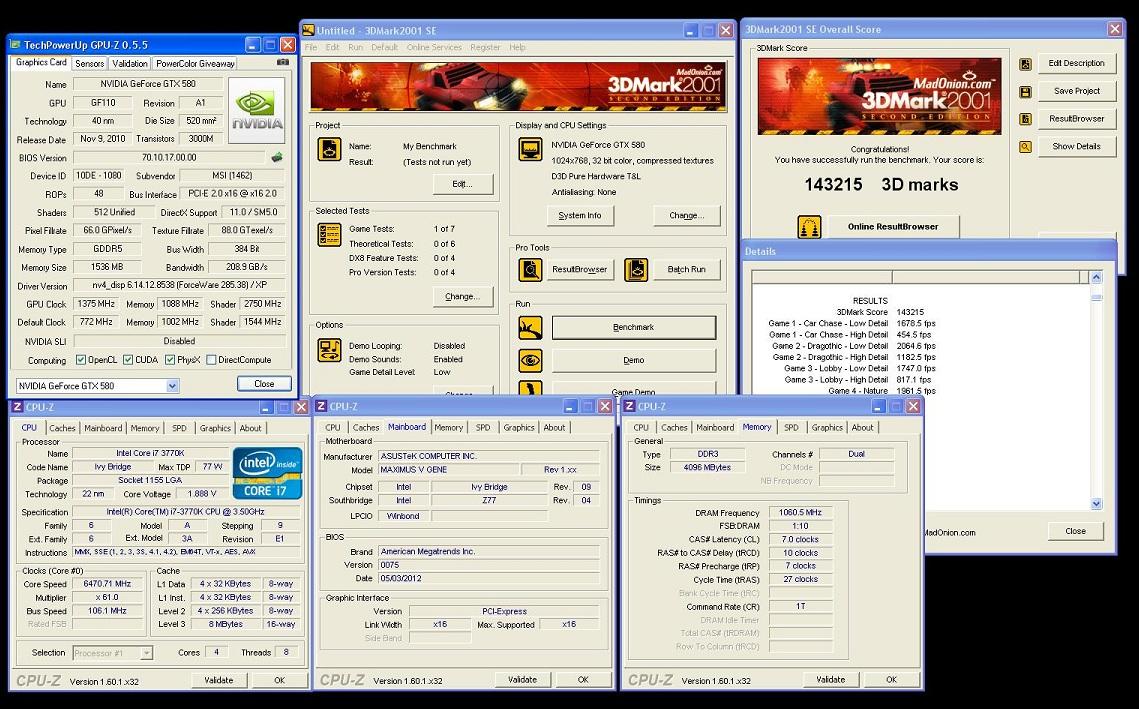Click the Online ResultBrowser icon
The height and width of the screenshot is (709, 1139).
click(809, 227)
